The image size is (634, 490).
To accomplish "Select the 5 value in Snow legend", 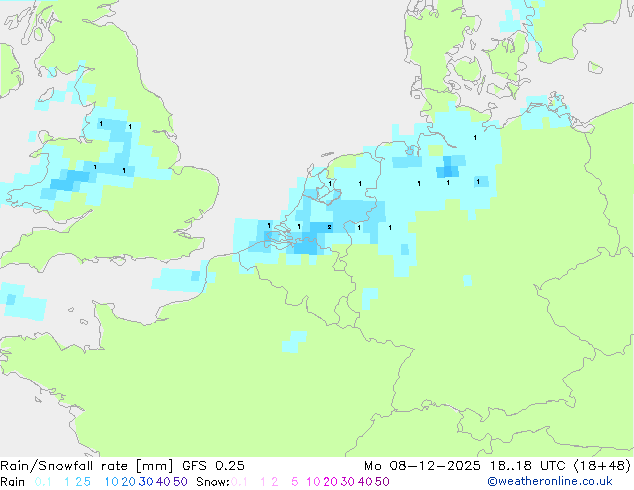I will tap(295, 482).
